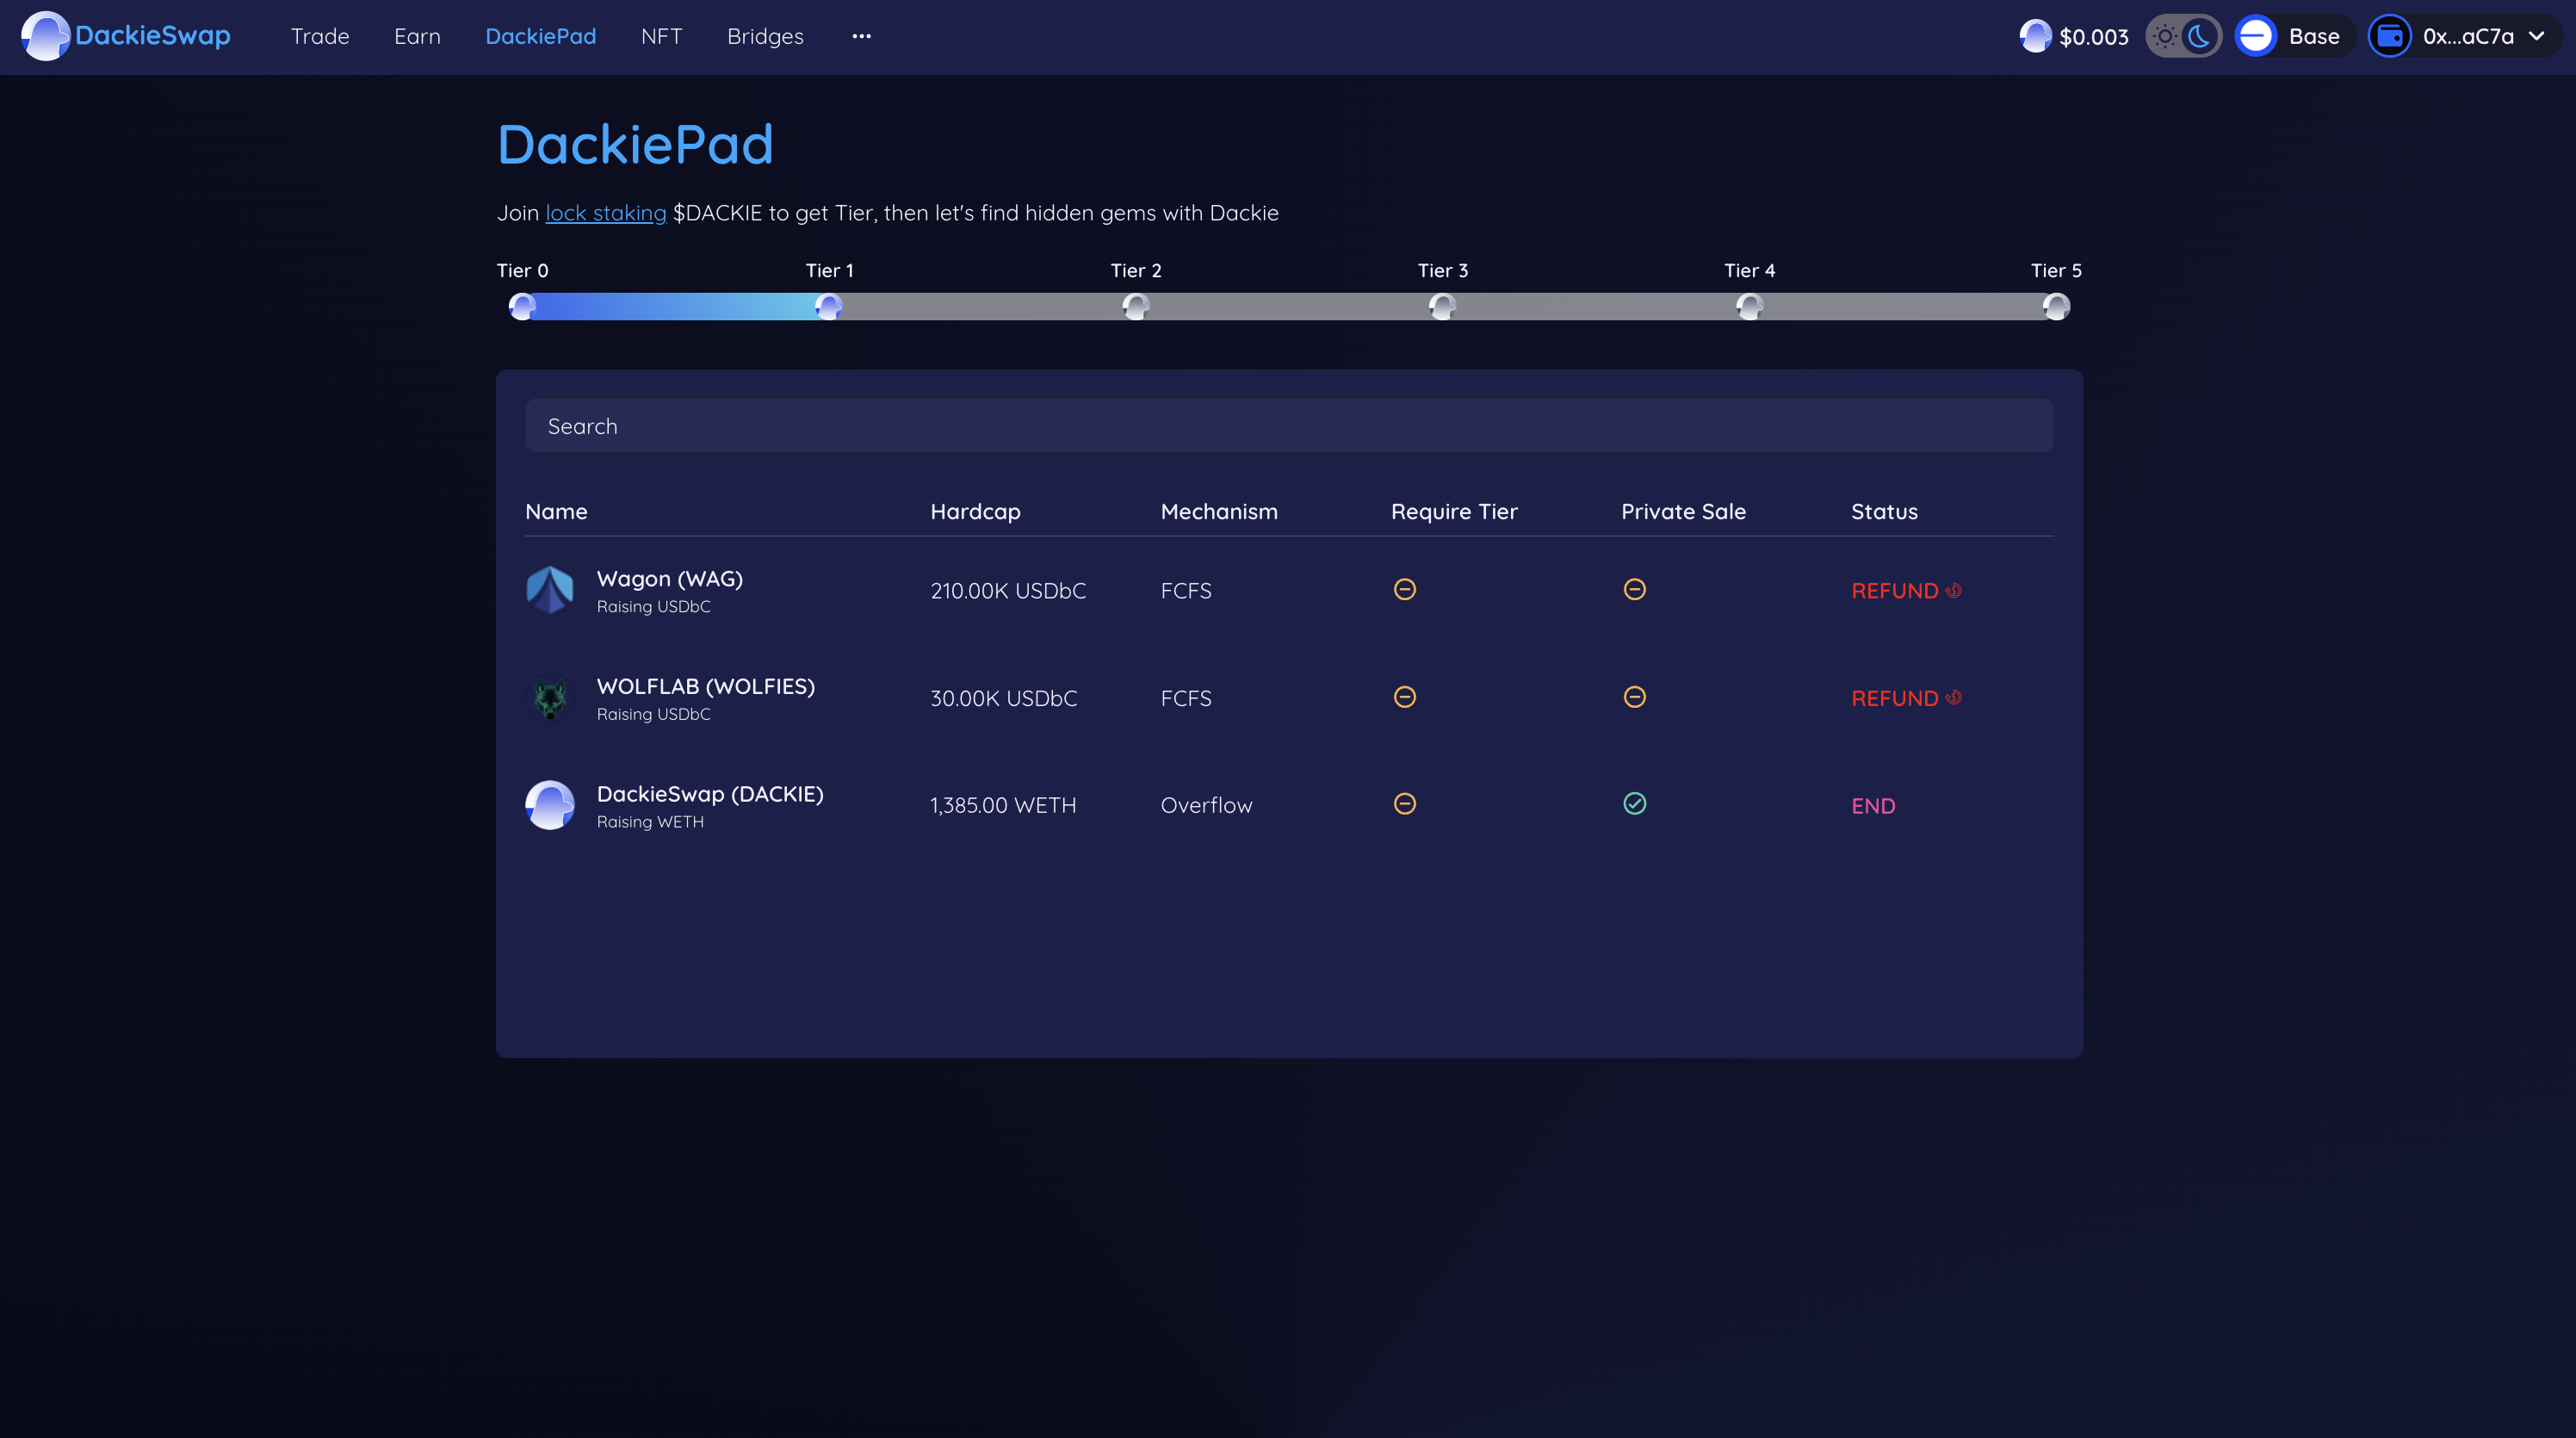Click the DACKIE token price icon
Image resolution: width=2576 pixels, height=1438 pixels.
coord(2035,36)
